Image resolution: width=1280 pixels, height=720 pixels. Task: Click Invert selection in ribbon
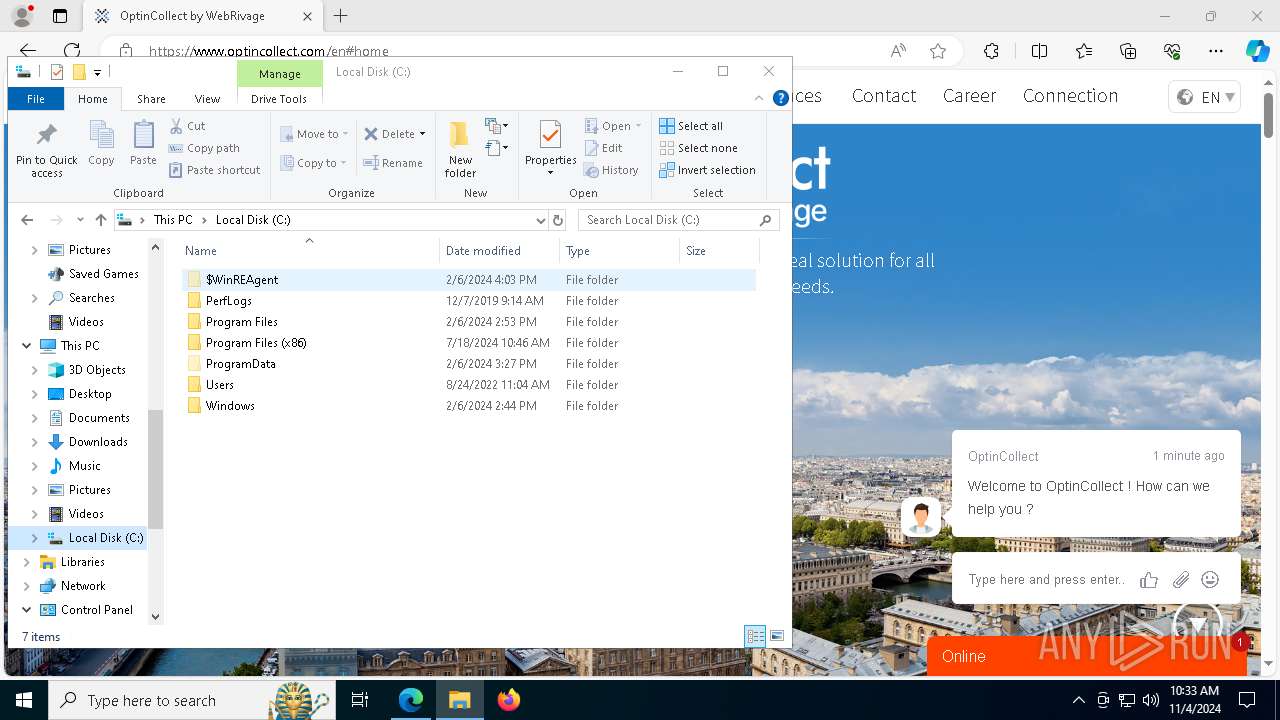(x=707, y=170)
